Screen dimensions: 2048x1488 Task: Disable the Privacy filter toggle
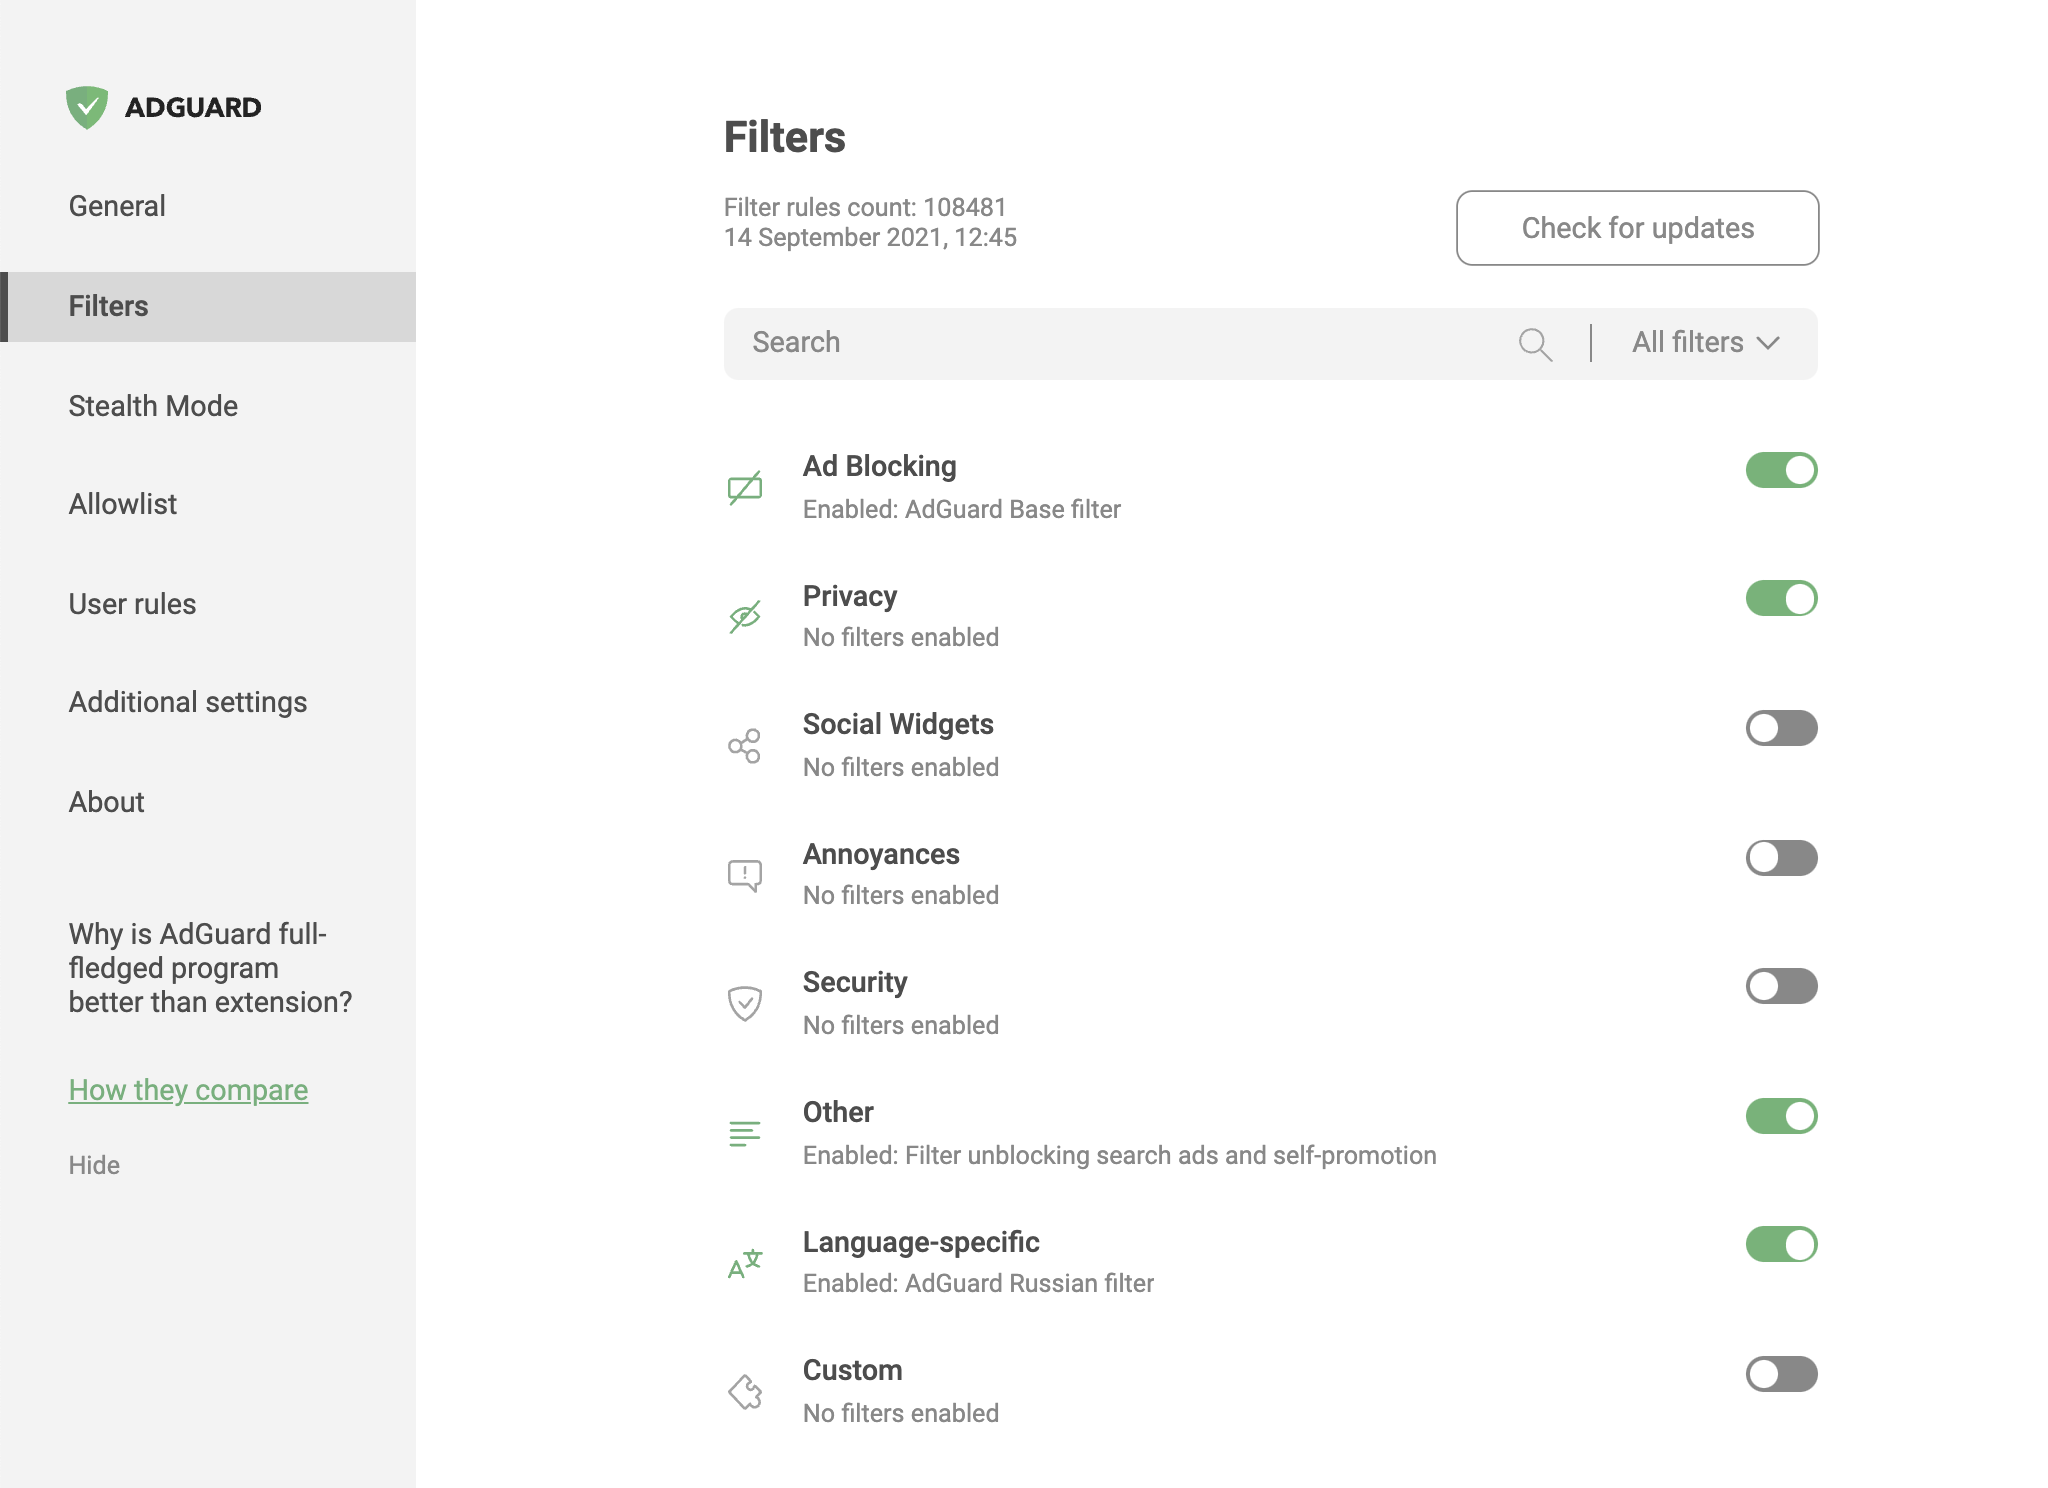[1779, 599]
